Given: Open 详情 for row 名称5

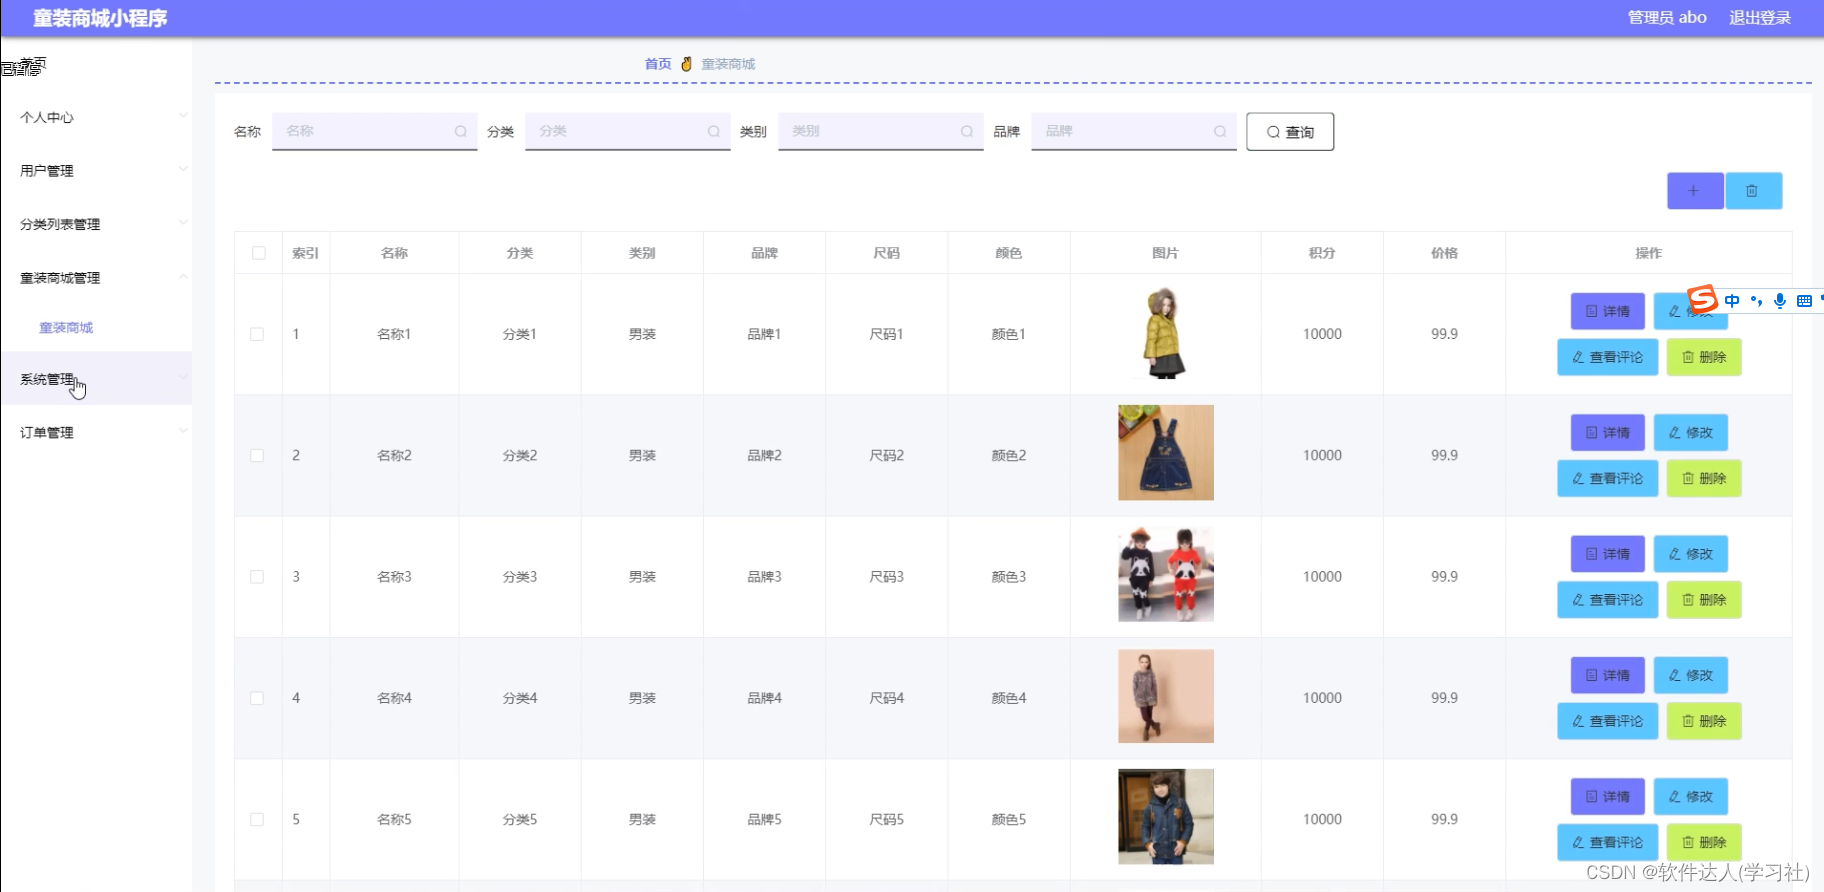Looking at the screenshot, I should point(1607,797).
